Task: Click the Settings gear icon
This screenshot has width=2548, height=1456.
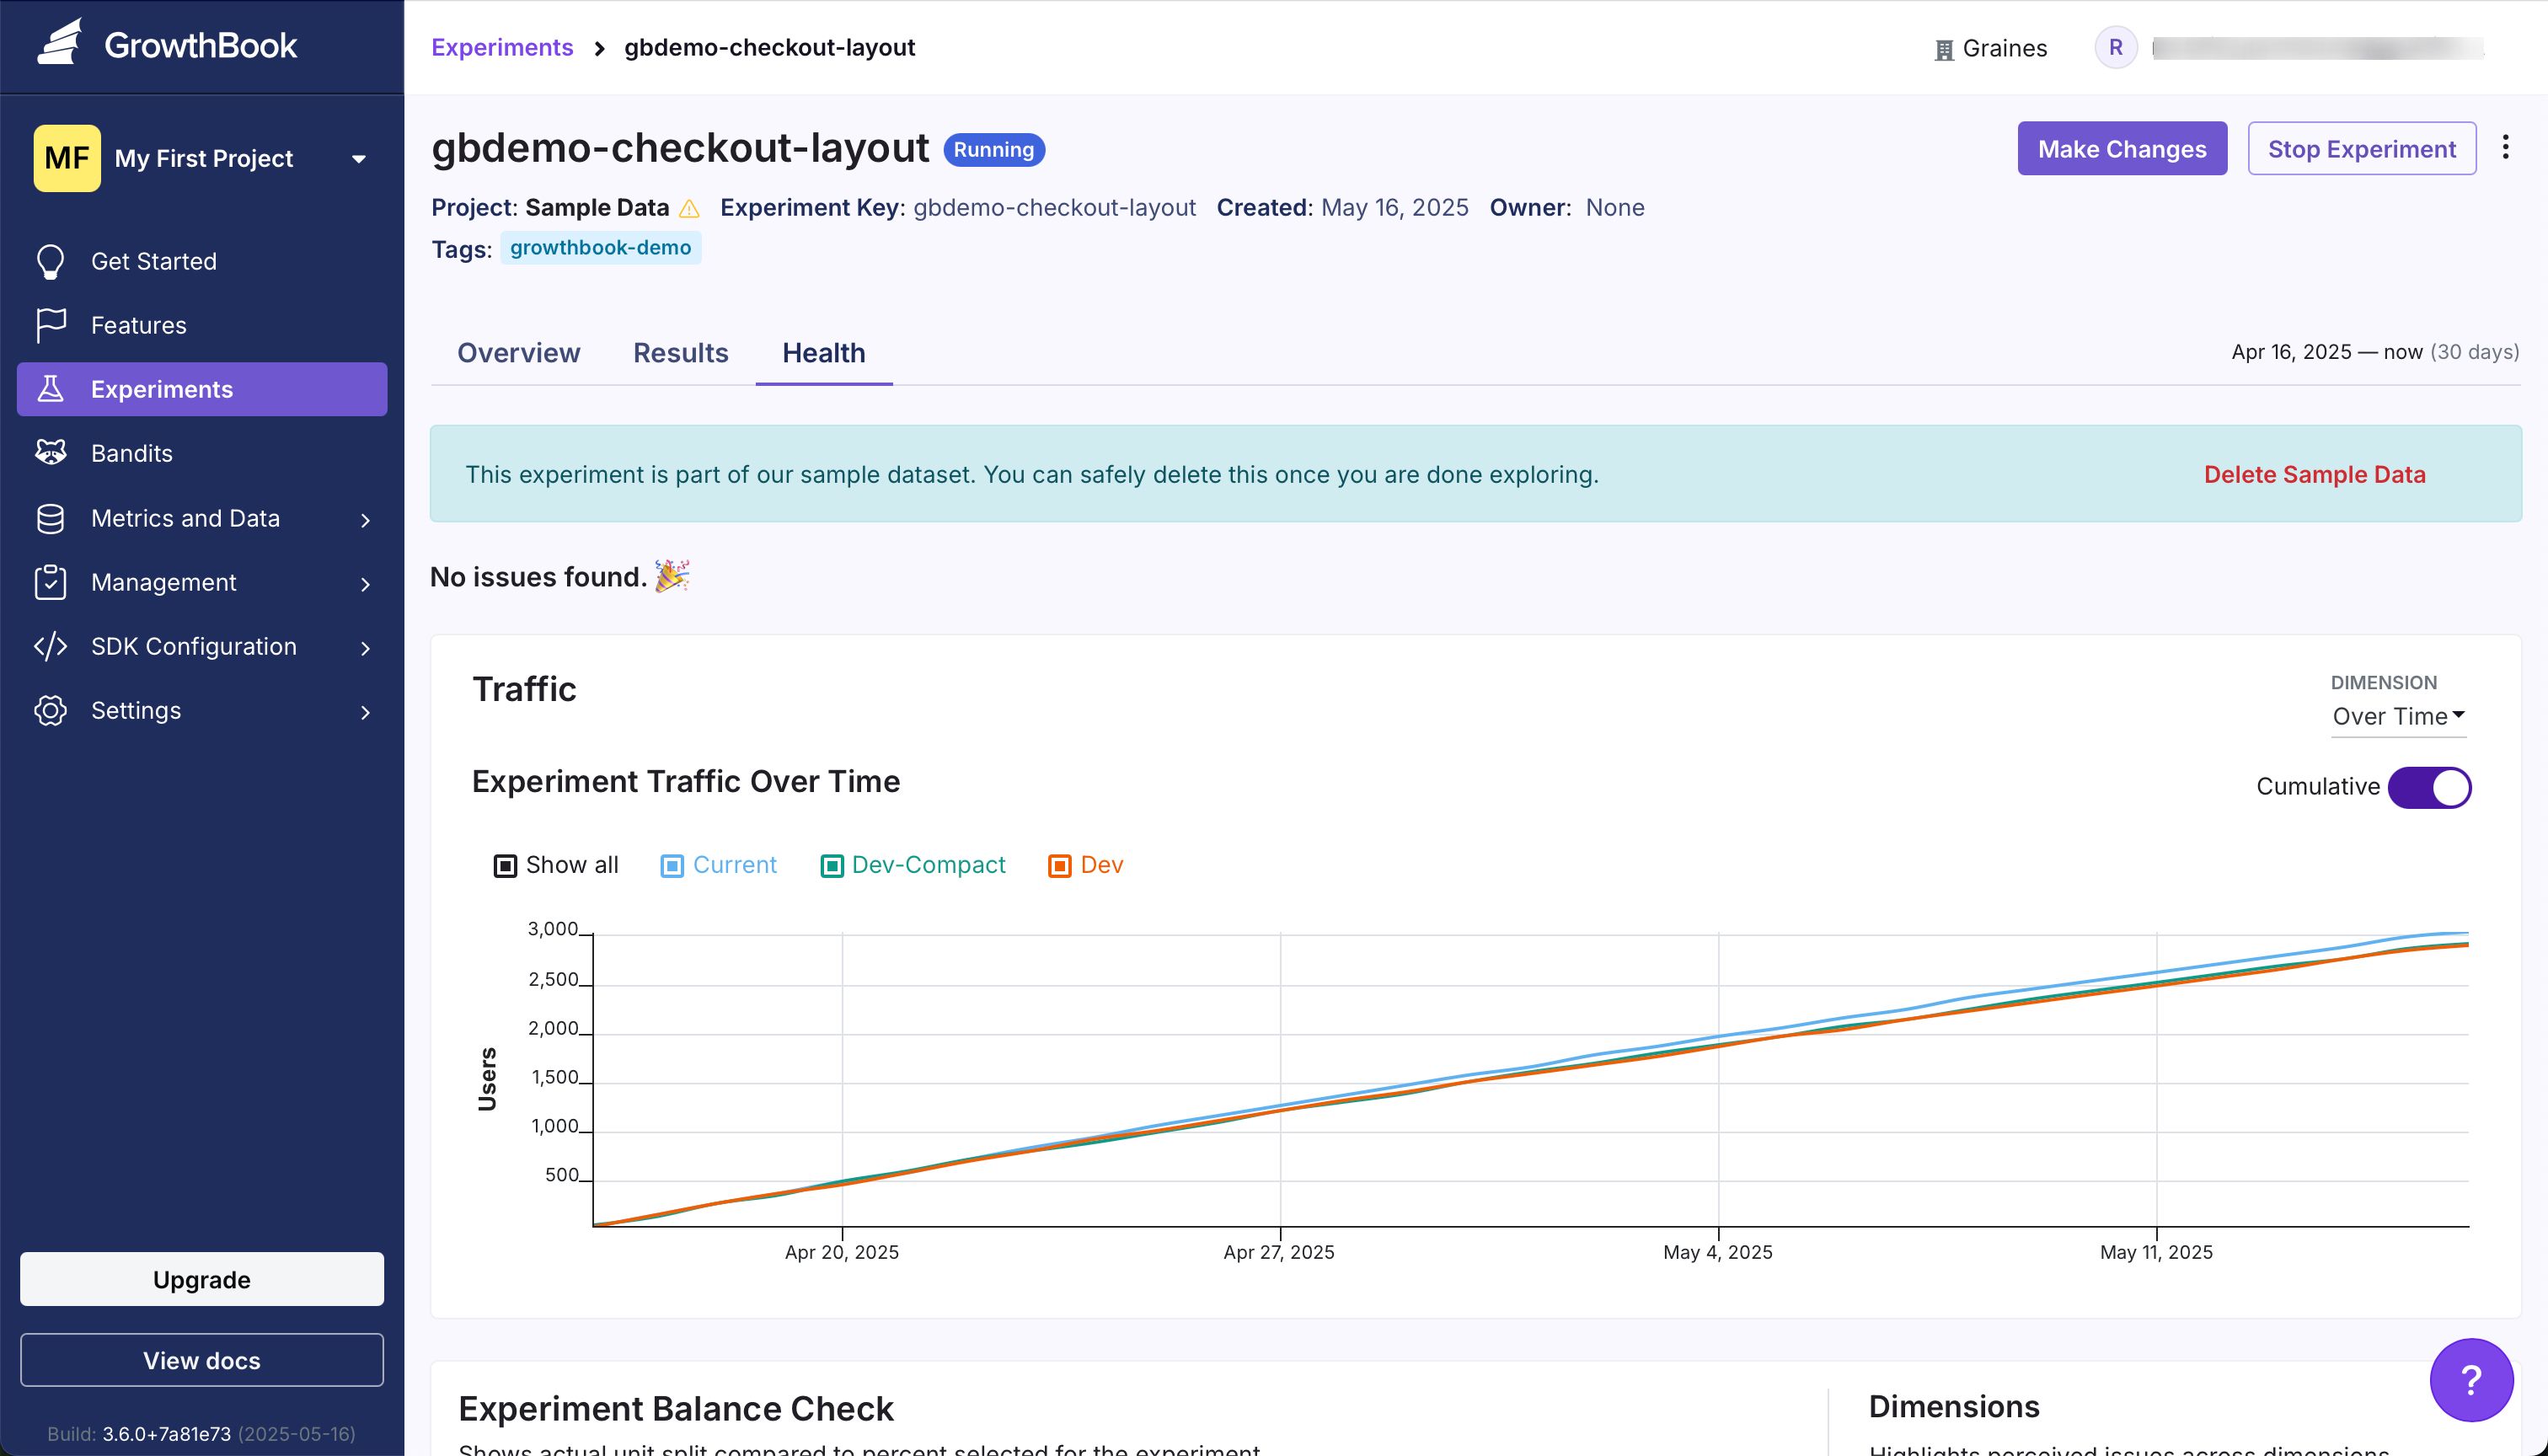Action: [50, 710]
